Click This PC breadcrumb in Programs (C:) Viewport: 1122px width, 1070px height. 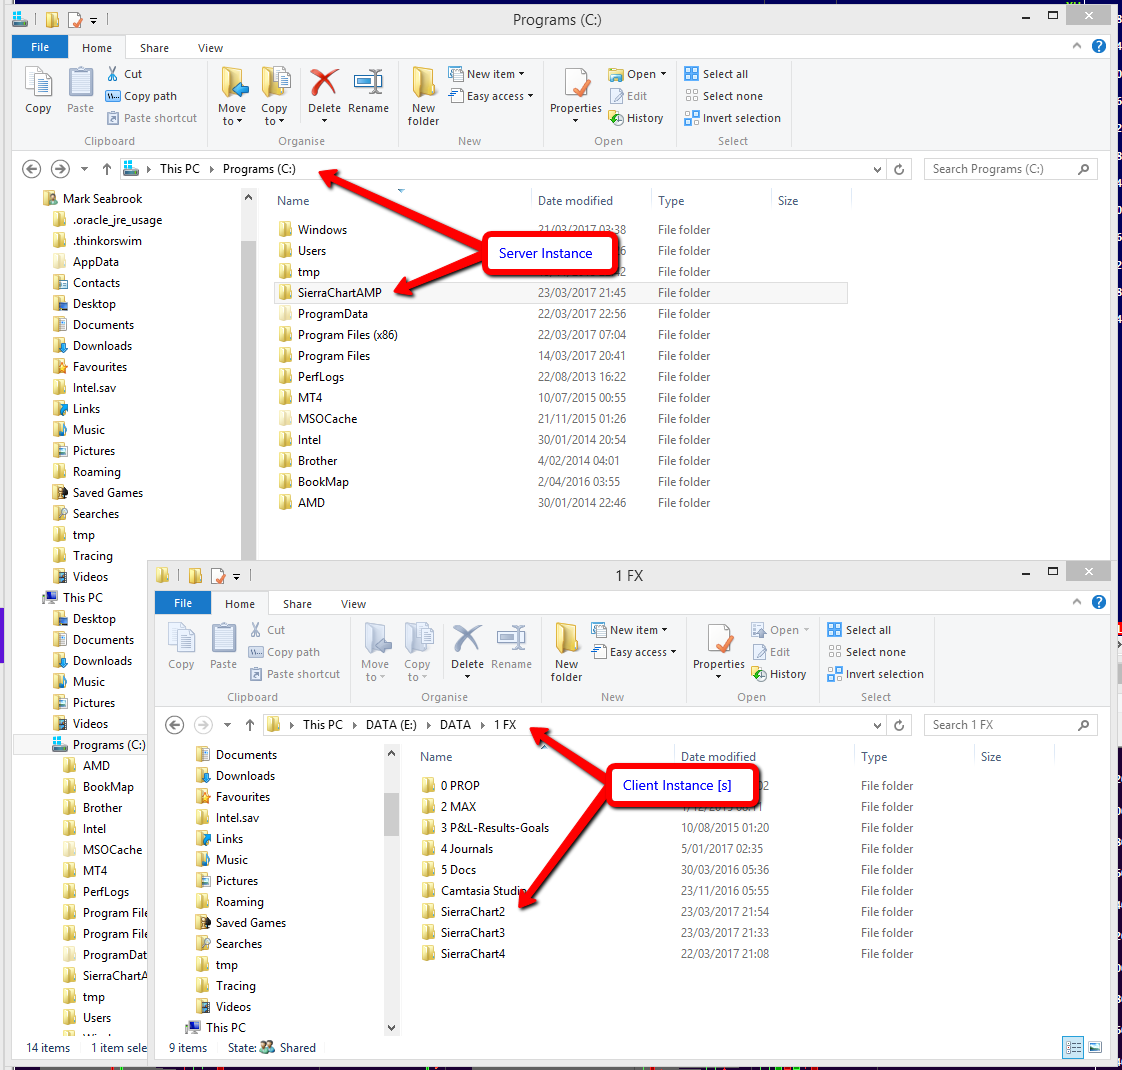(x=180, y=169)
